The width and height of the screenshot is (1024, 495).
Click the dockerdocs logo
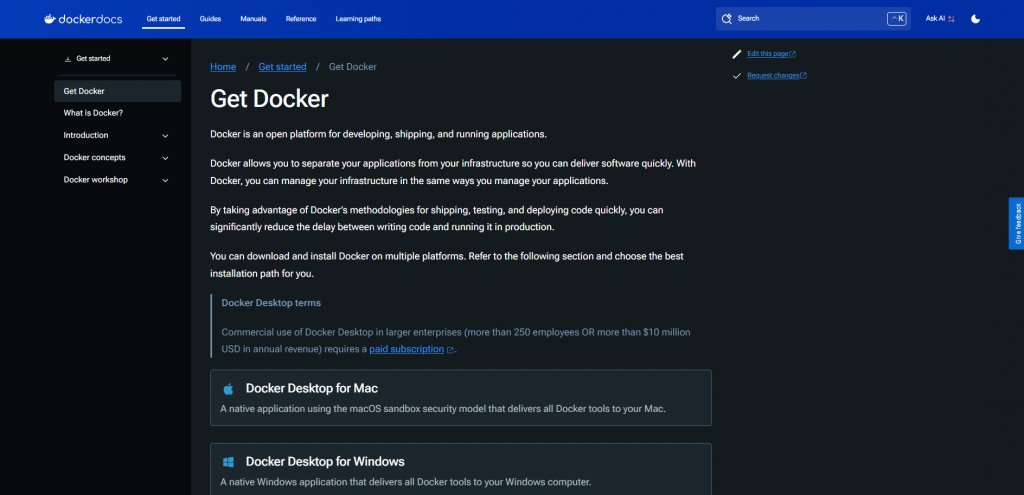pos(83,19)
